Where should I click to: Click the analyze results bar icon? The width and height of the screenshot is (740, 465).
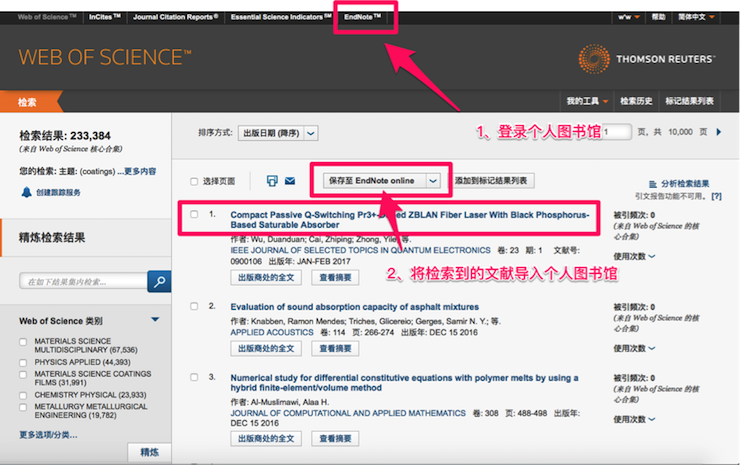coord(653,184)
